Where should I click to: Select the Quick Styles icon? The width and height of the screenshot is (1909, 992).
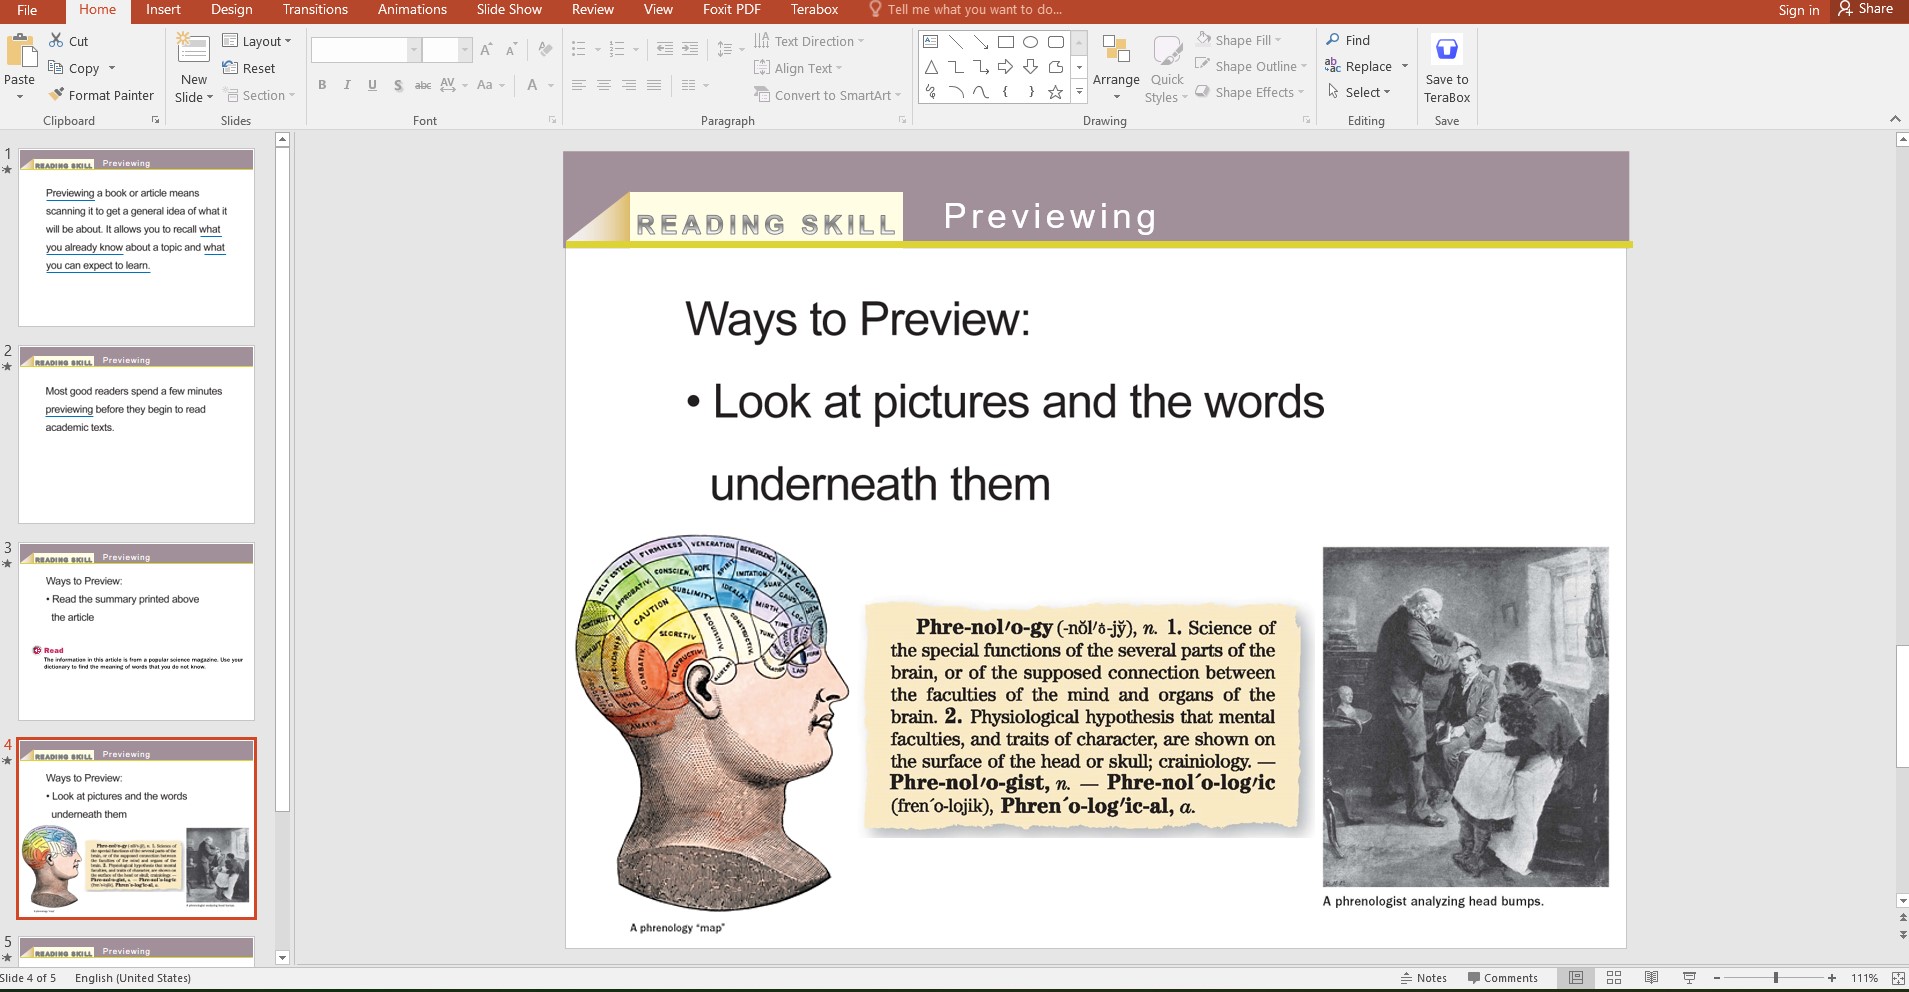click(1164, 66)
